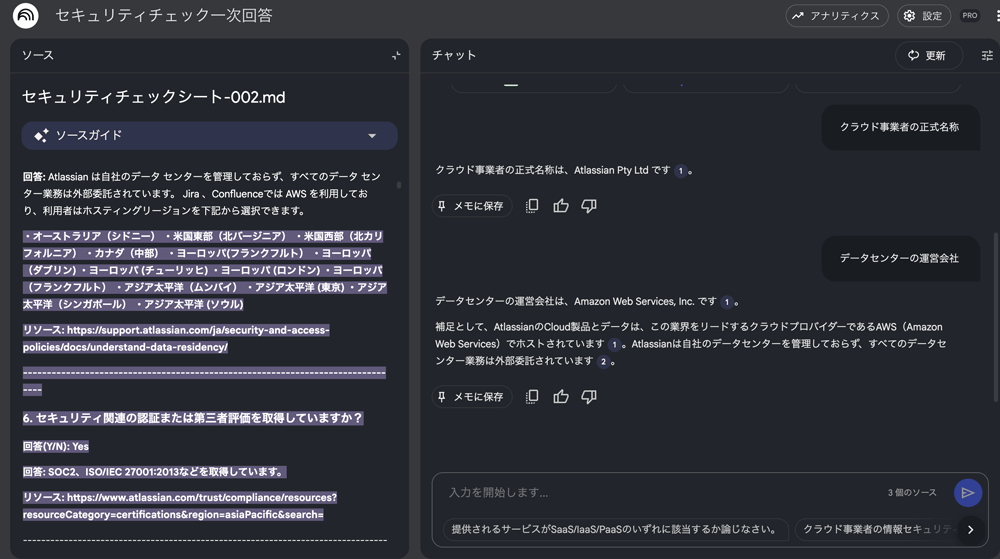The image size is (1000, 559).
Task: Thumbs up the data center answer
Action: point(561,397)
